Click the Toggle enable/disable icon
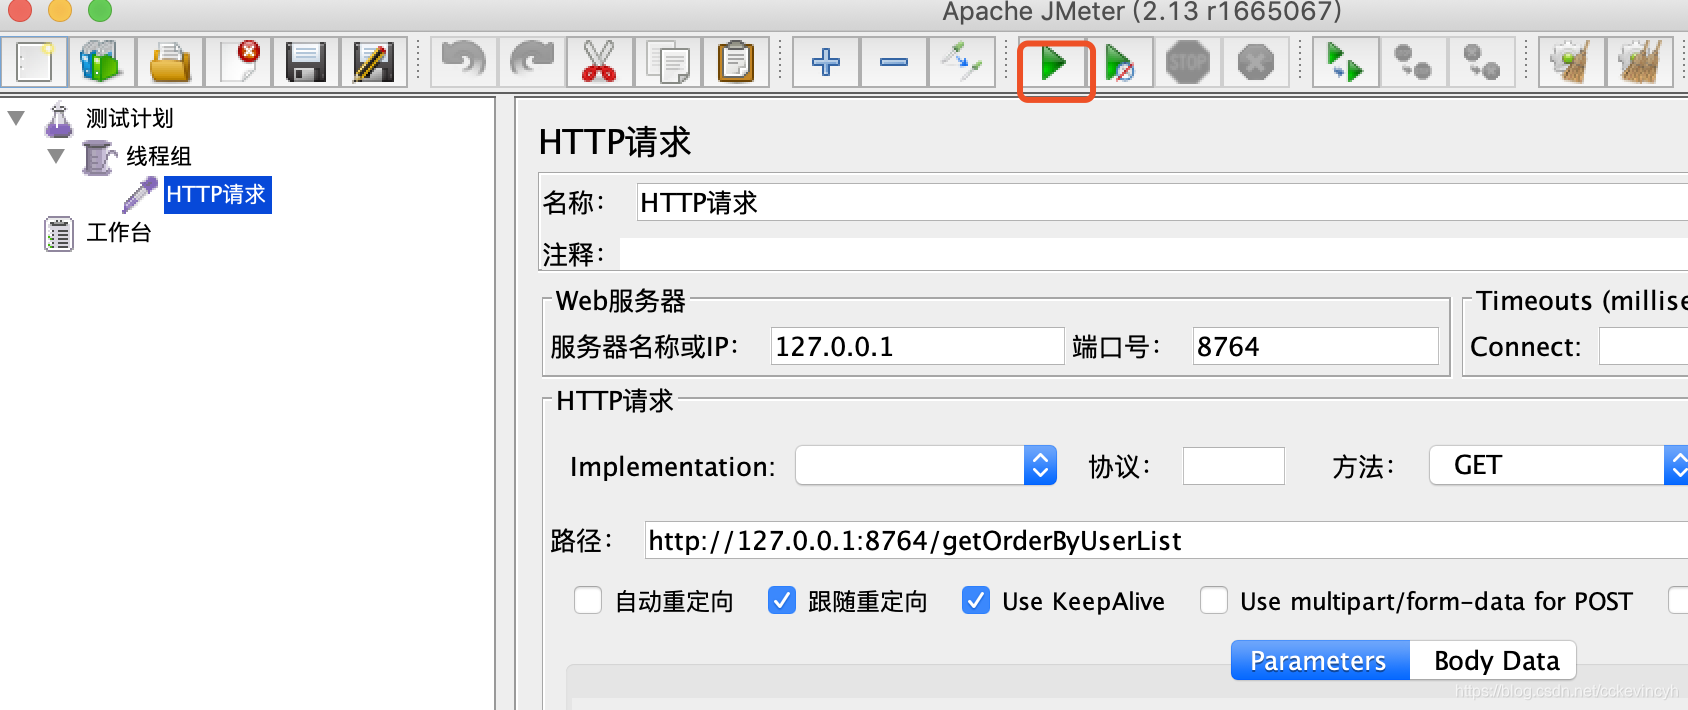 pyautogui.click(x=962, y=63)
